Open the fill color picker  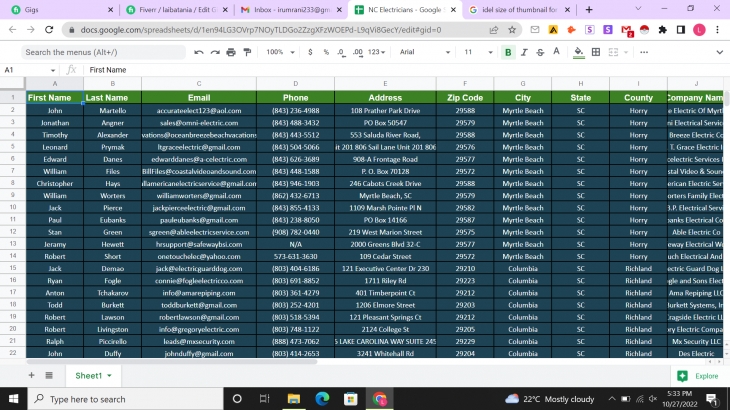coord(579,52)
